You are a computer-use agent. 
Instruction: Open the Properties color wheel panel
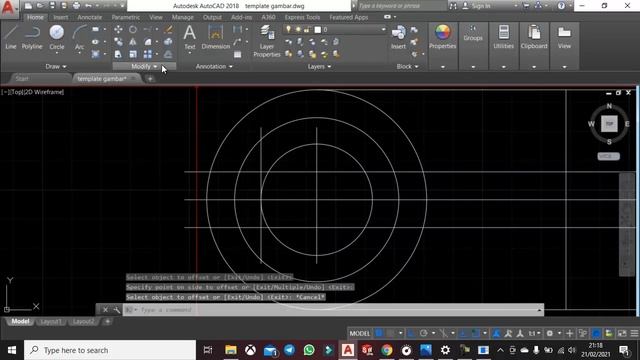[x=442, y=37]
